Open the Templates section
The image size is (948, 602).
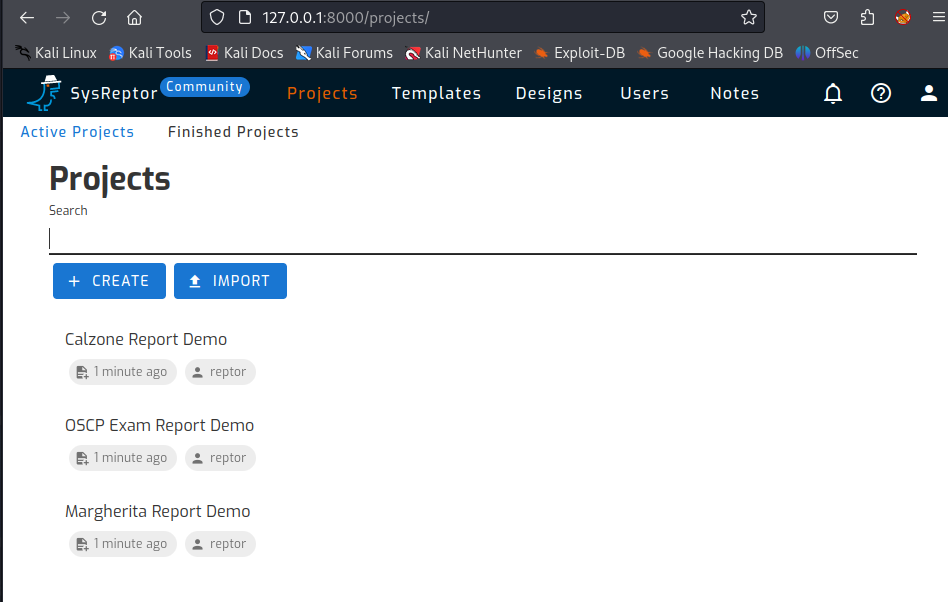click(x=436, y=93)
